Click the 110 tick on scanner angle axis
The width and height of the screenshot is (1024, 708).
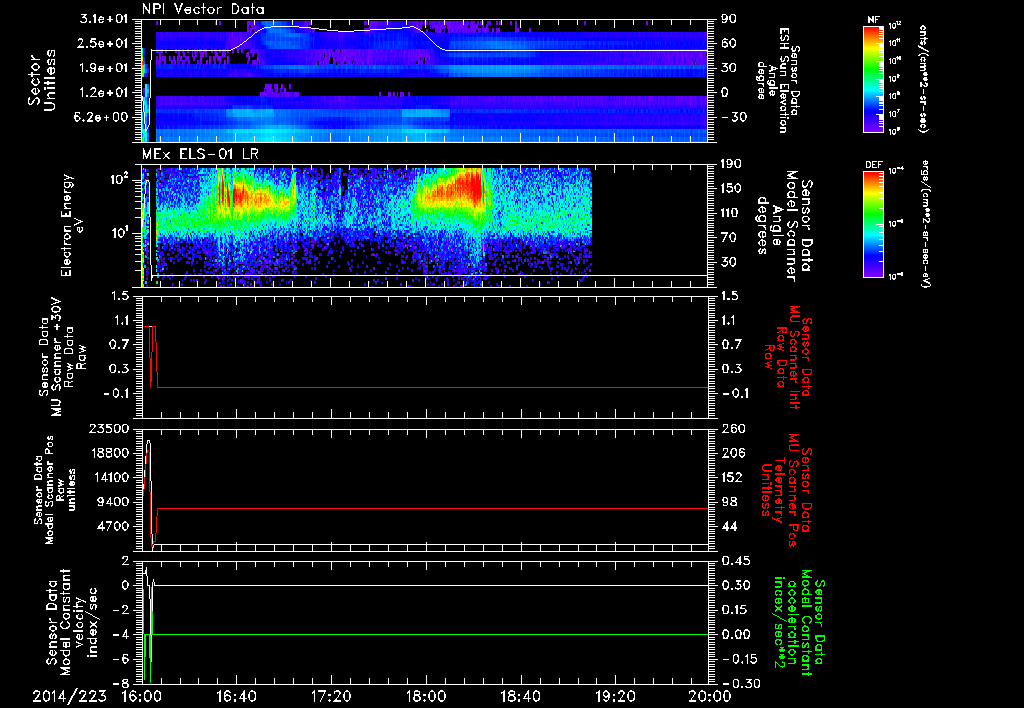point(731,213)
